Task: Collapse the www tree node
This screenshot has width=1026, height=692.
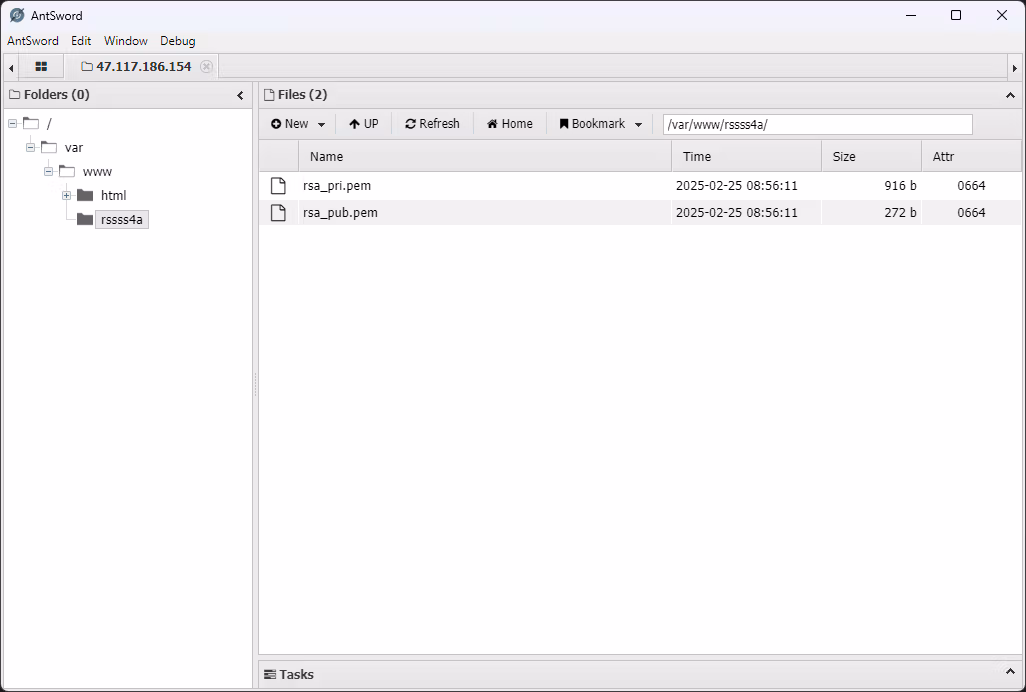Action: tap(48, 172)
